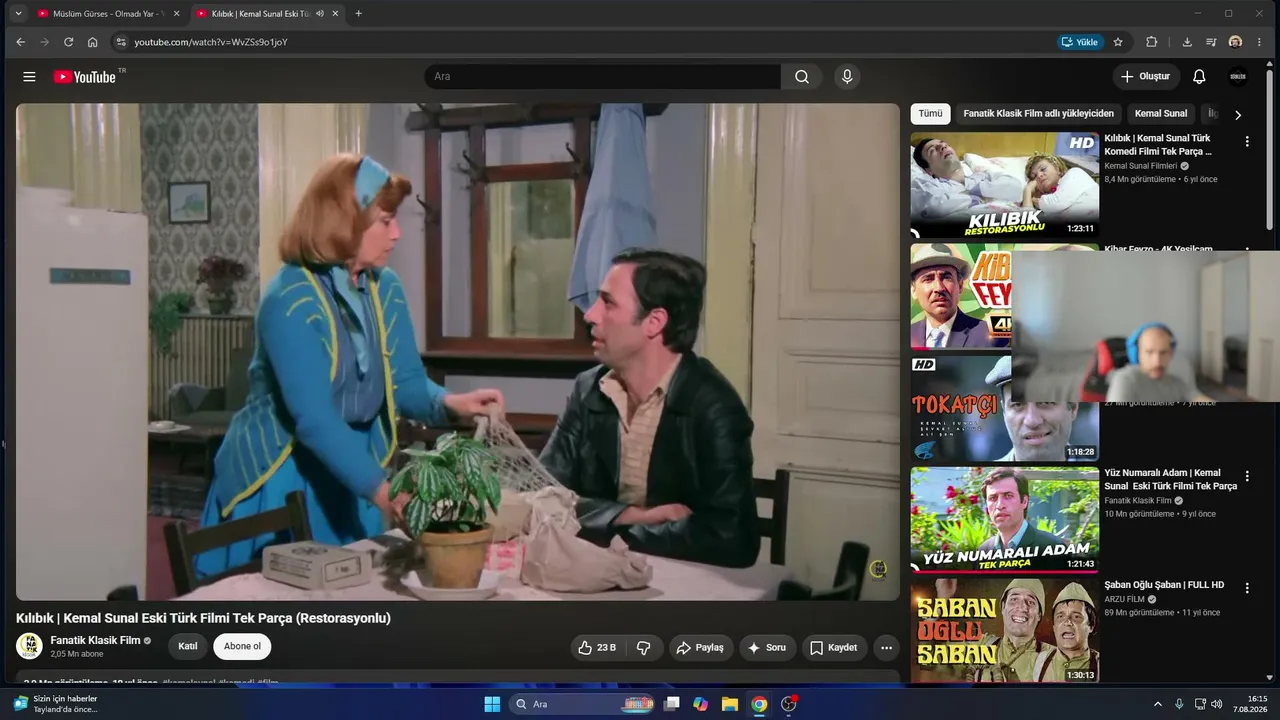Screen dimensions: 1280x720
Task: Open the media control icon in the toolbar
Action: (1211, 42)
